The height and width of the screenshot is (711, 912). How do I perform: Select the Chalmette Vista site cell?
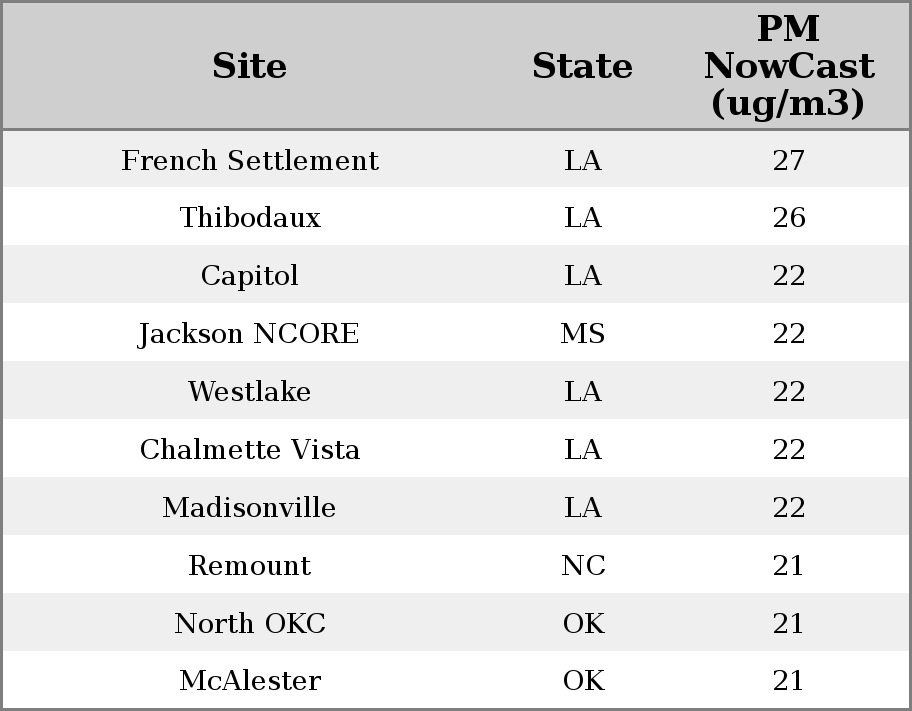coord(250,450)
